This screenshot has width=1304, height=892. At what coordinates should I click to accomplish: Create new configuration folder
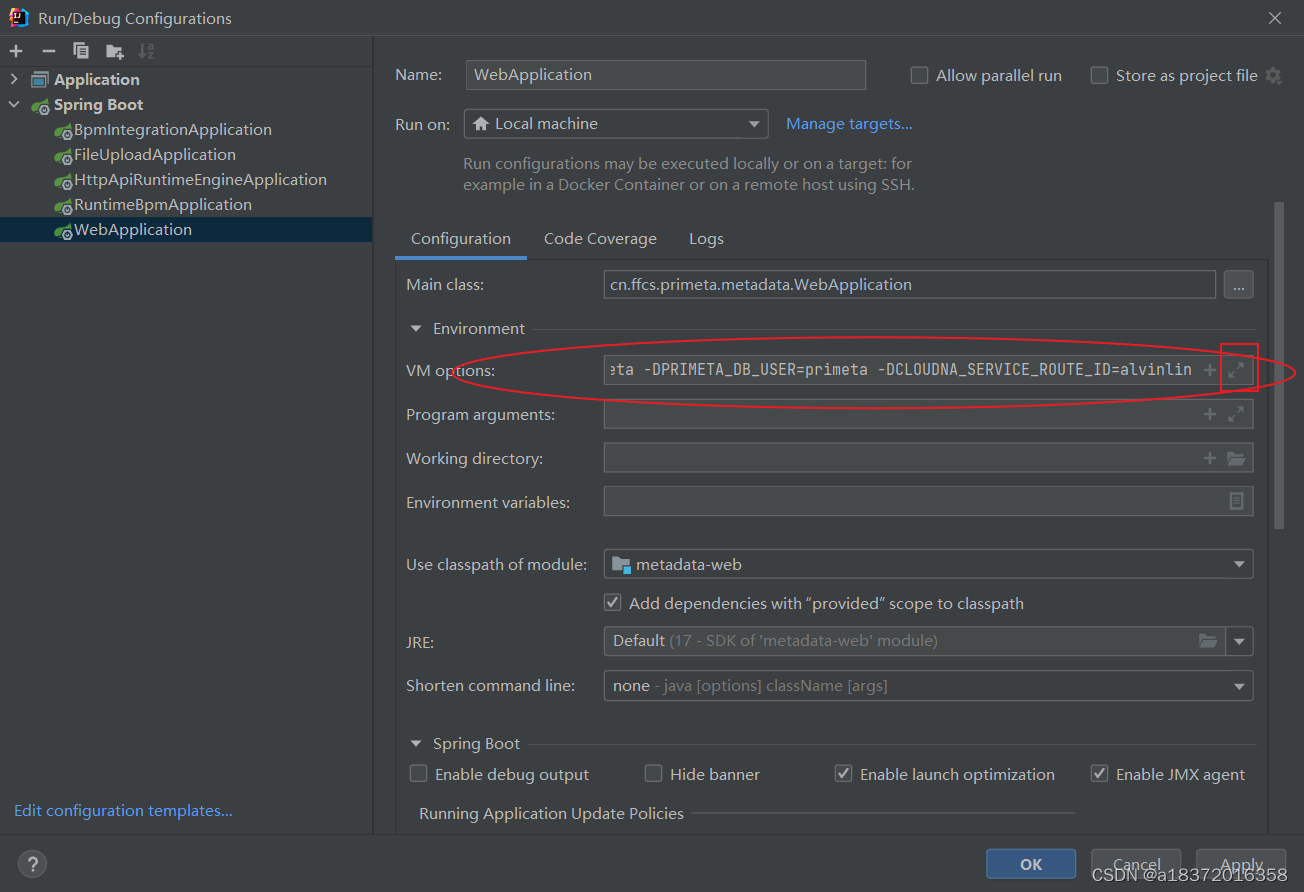(115, 51)
